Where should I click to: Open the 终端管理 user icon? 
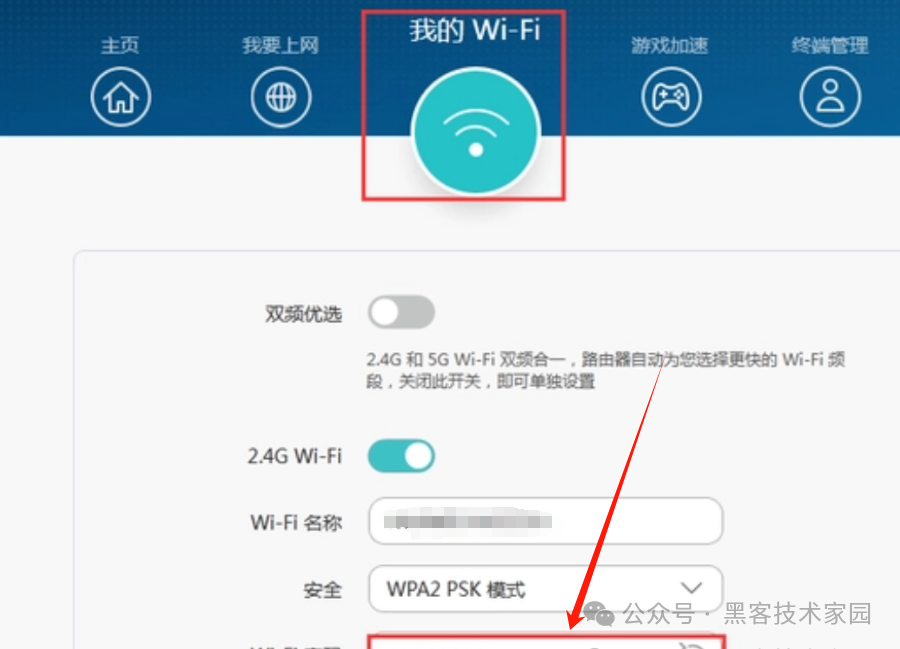pos(830,96)
